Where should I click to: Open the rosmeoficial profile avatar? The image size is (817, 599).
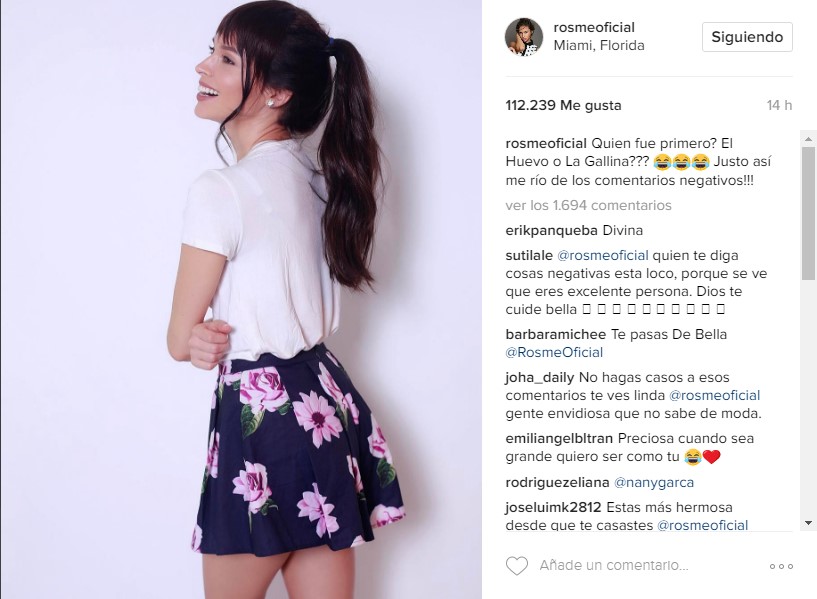pyautogui.click(x=524, y=36)
